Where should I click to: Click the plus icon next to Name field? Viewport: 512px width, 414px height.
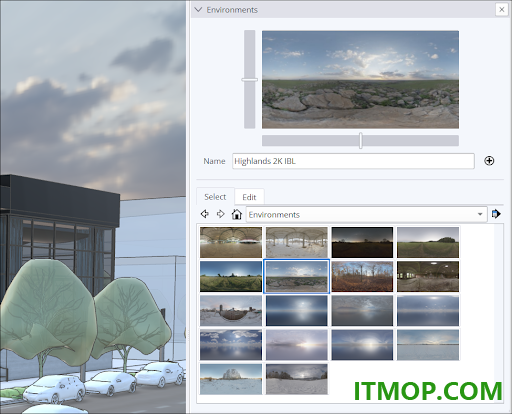tap(489, 161)
